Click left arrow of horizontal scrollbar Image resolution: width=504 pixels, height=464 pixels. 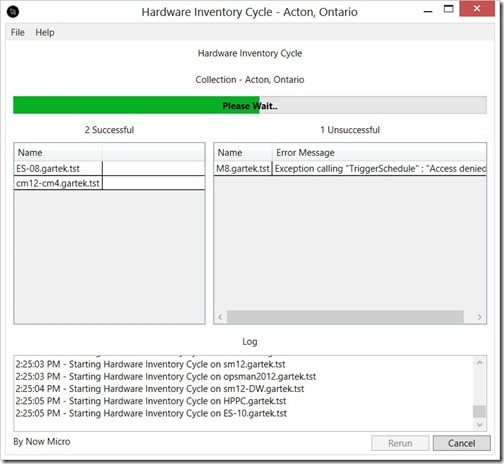point(220,317)
